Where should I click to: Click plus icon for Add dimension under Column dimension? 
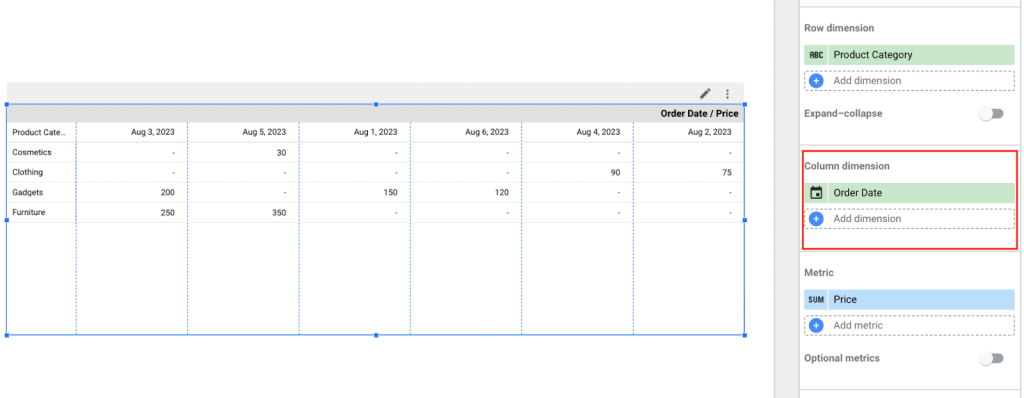click(x=816, y=219)
